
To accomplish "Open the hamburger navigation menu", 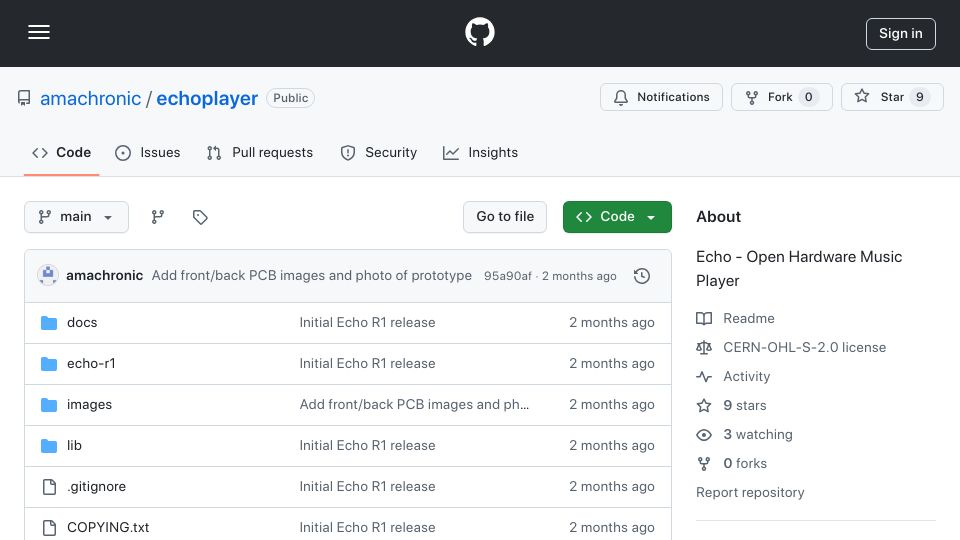I will pos(39,32).
